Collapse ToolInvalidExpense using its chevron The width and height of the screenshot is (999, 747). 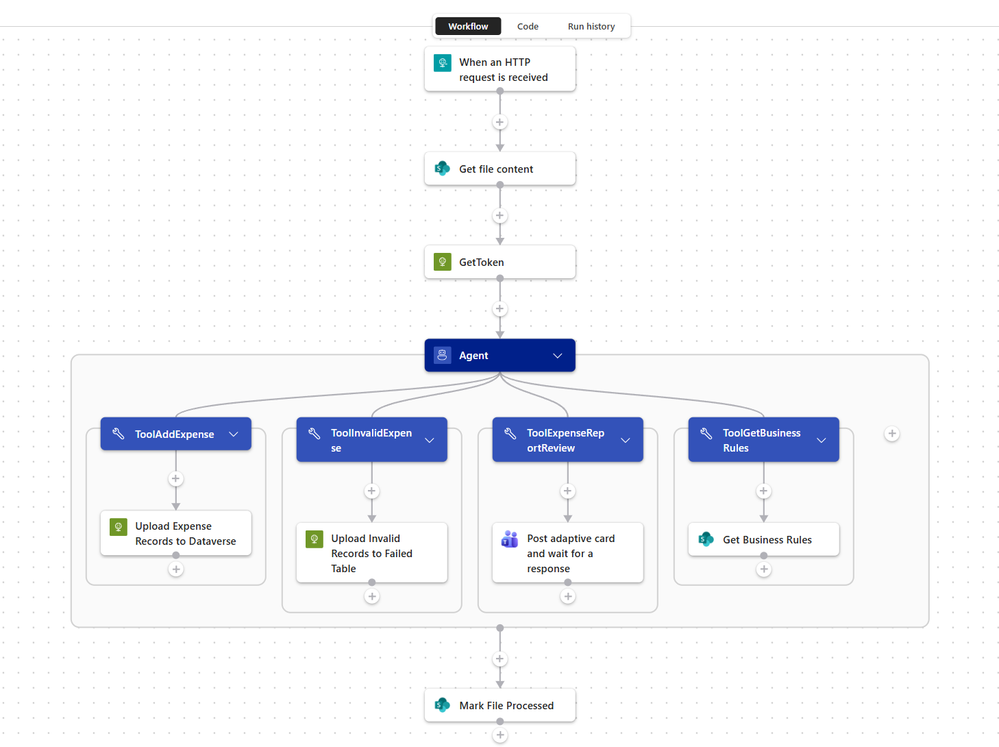pos(429,440)
